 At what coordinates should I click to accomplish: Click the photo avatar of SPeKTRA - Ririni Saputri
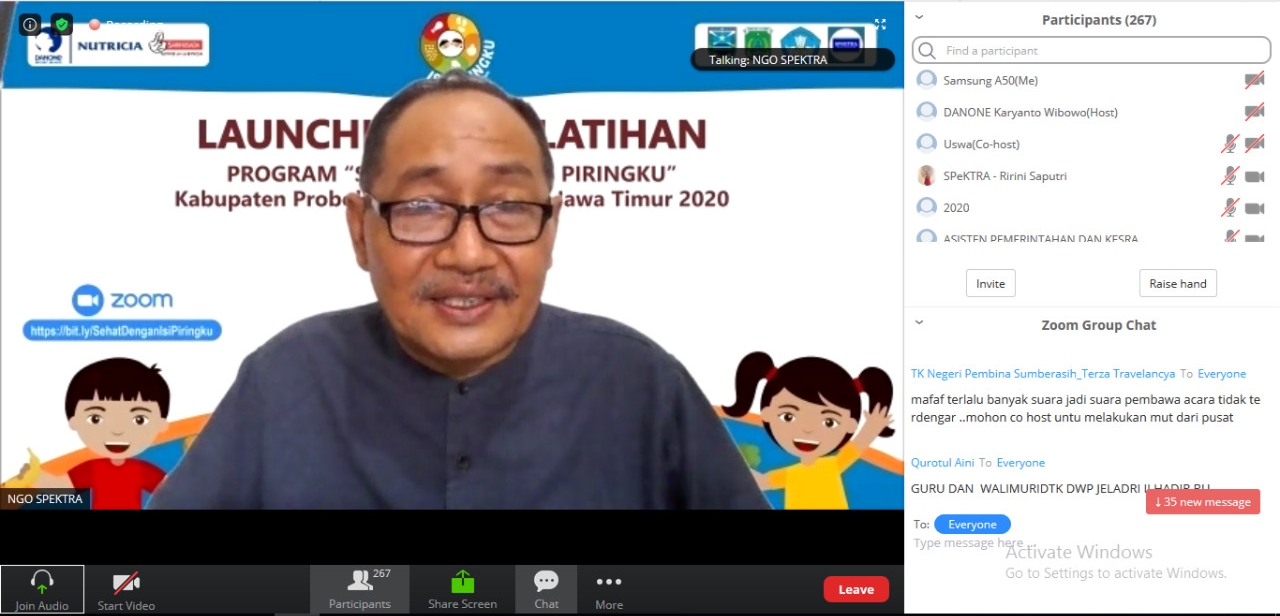pyautogui.click(x=927, y=176)
